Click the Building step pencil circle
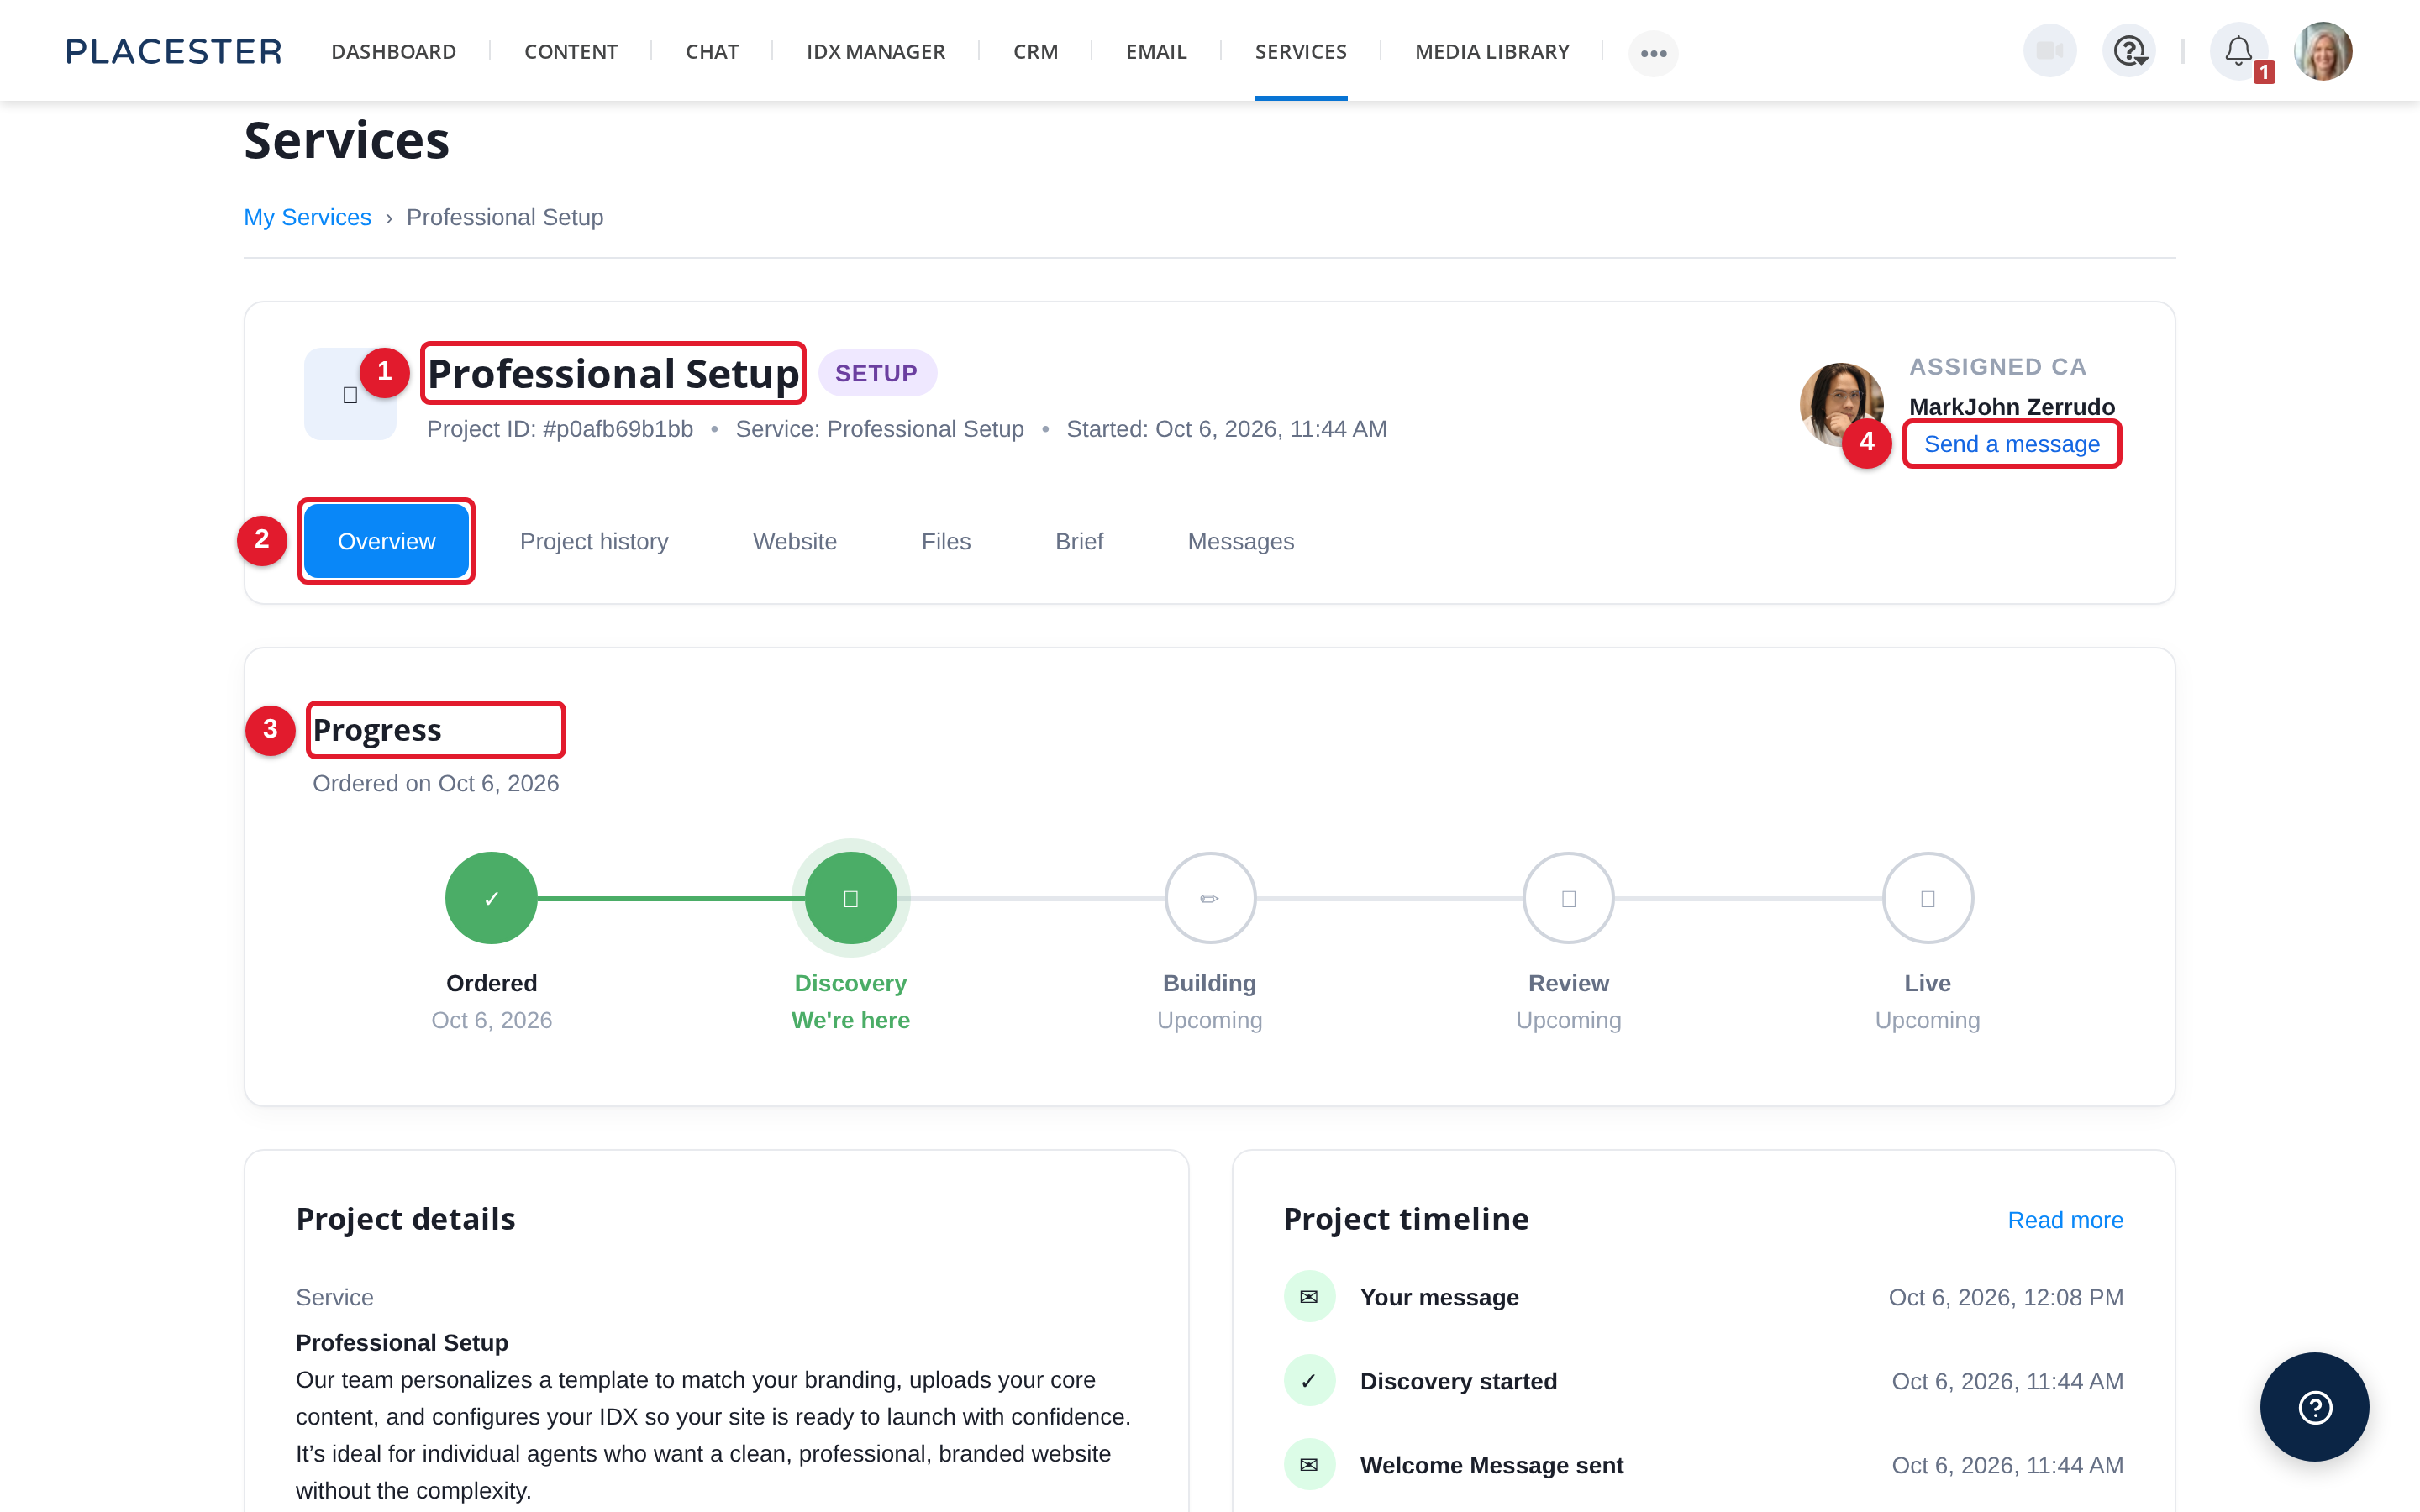 click(1210, 898)
